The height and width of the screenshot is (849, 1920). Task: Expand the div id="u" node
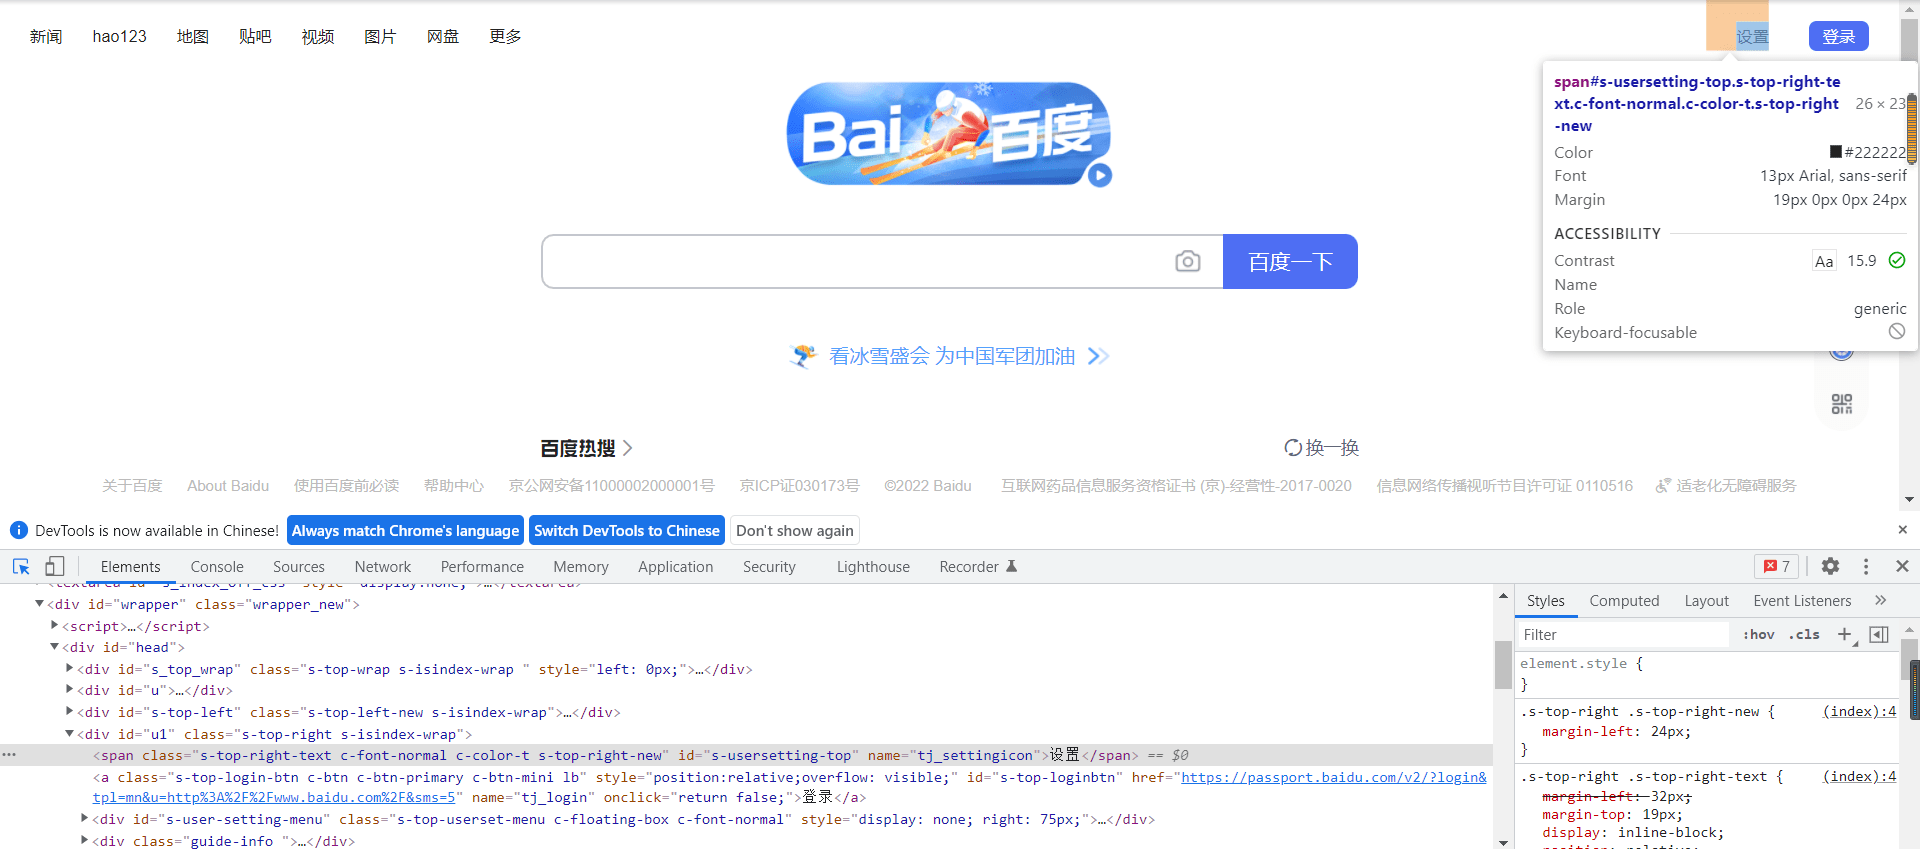(69, 689)
